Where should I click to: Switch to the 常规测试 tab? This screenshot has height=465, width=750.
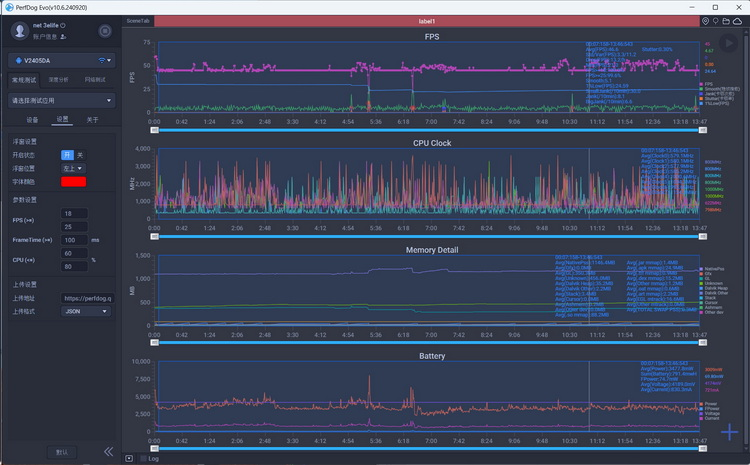(x=24, y=80)
